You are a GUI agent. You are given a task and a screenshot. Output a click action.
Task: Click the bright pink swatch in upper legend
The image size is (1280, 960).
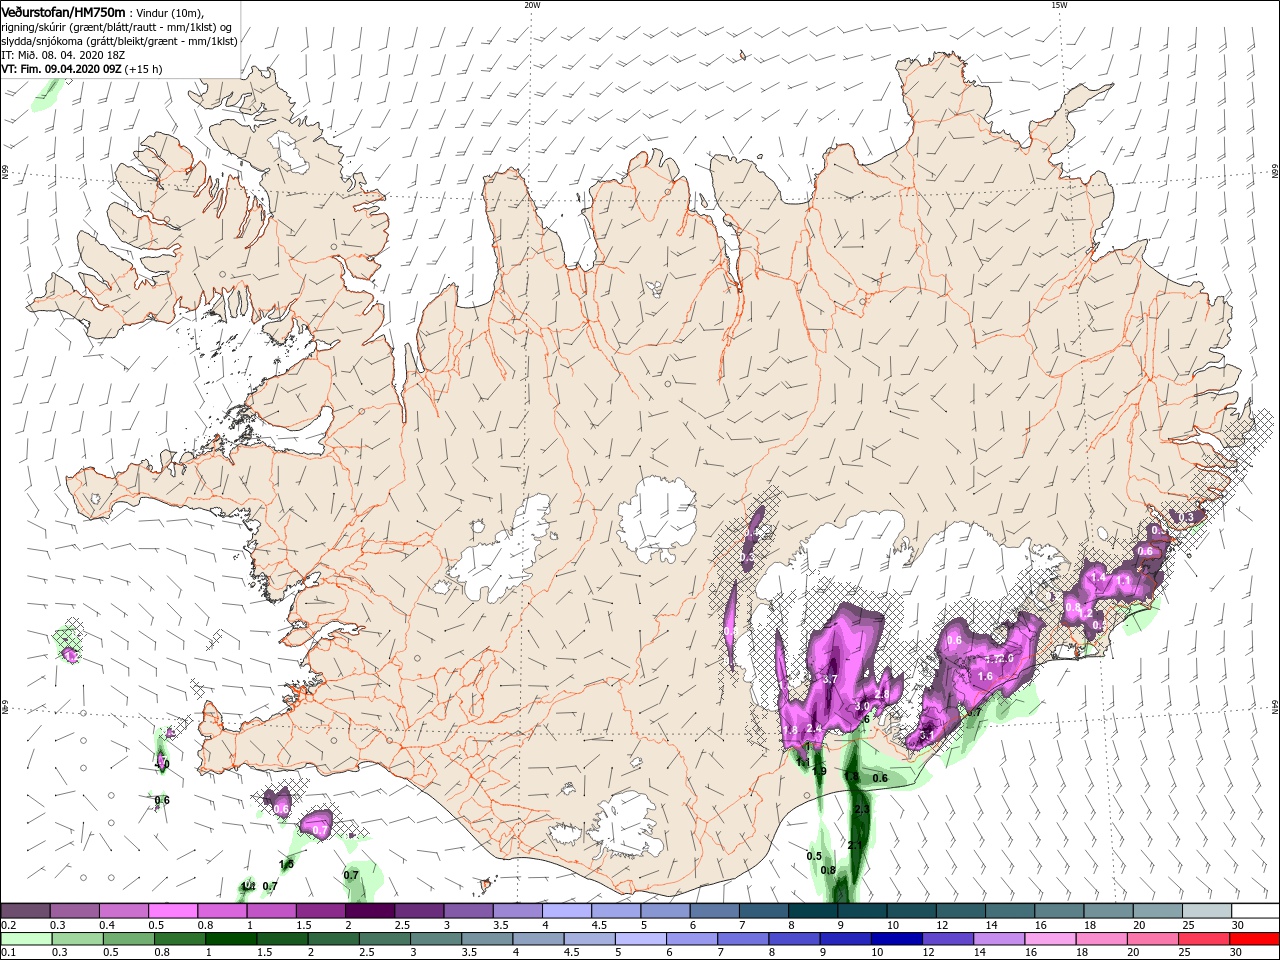[x=172, y=910]
